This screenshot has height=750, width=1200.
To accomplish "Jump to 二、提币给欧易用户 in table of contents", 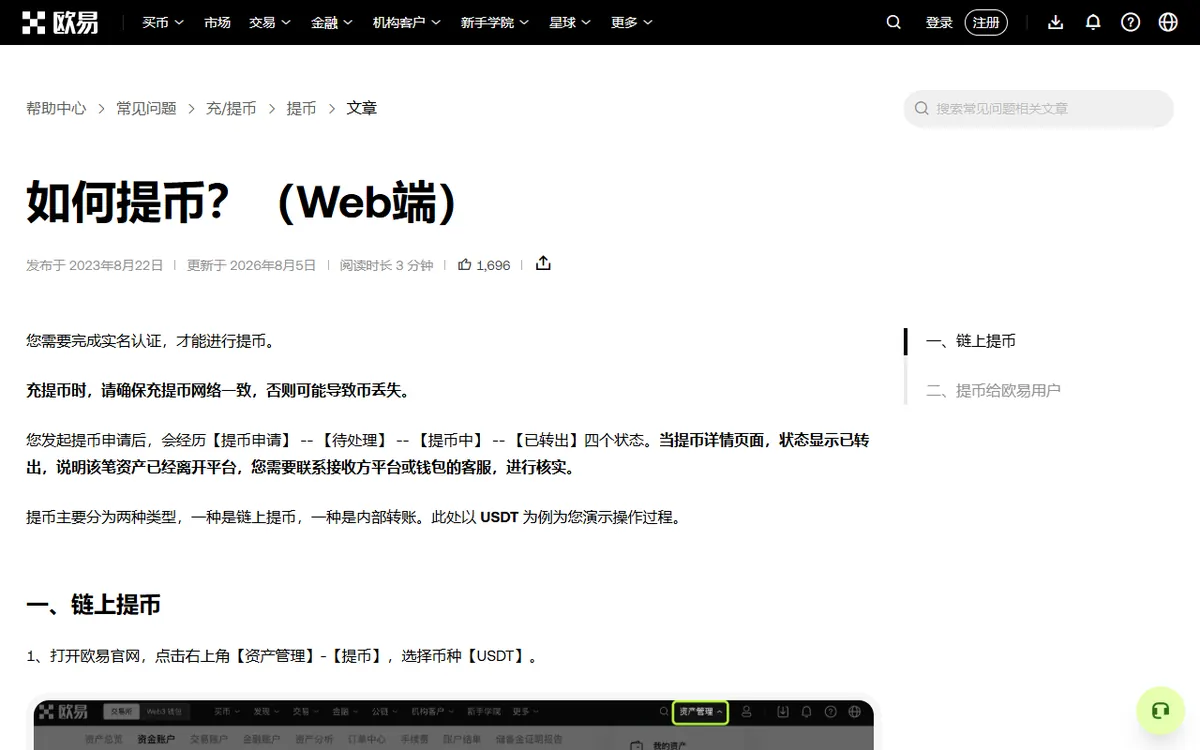I will 993,390.
